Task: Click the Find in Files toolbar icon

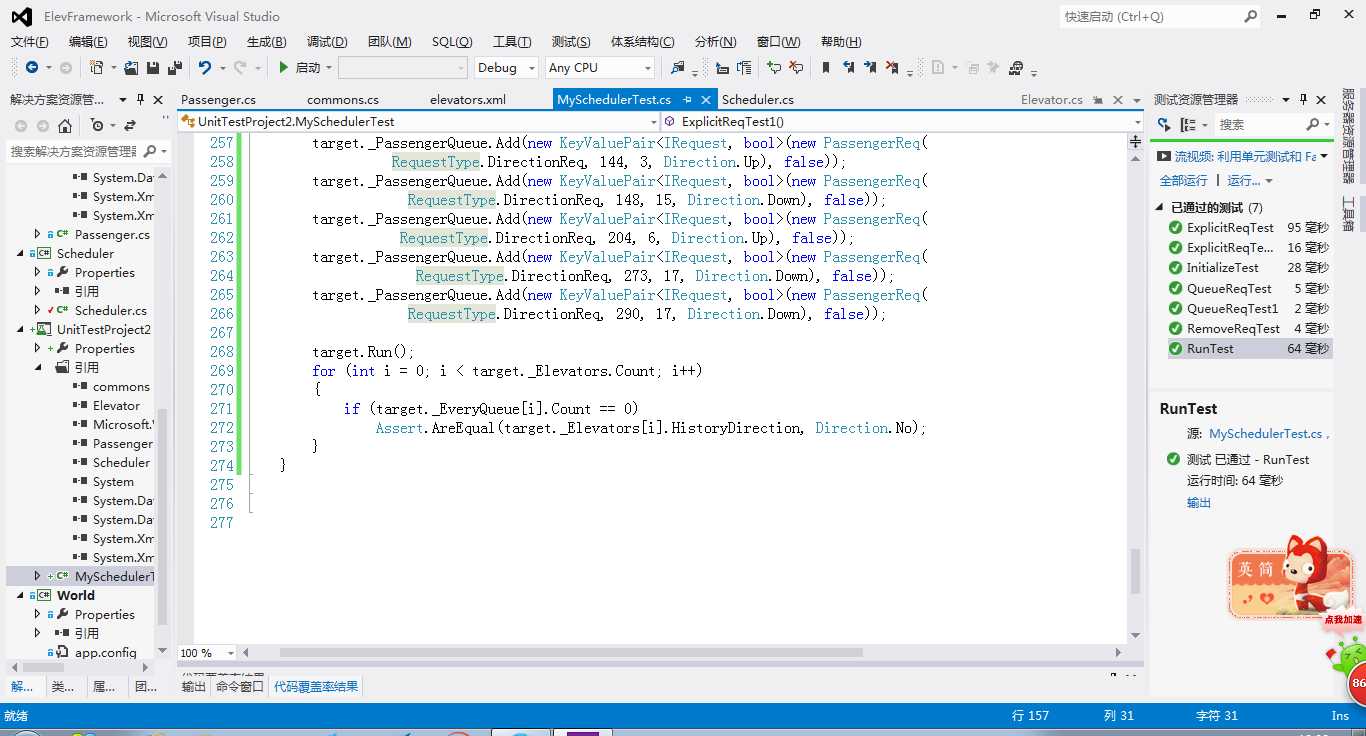Action: coord(678,68)
